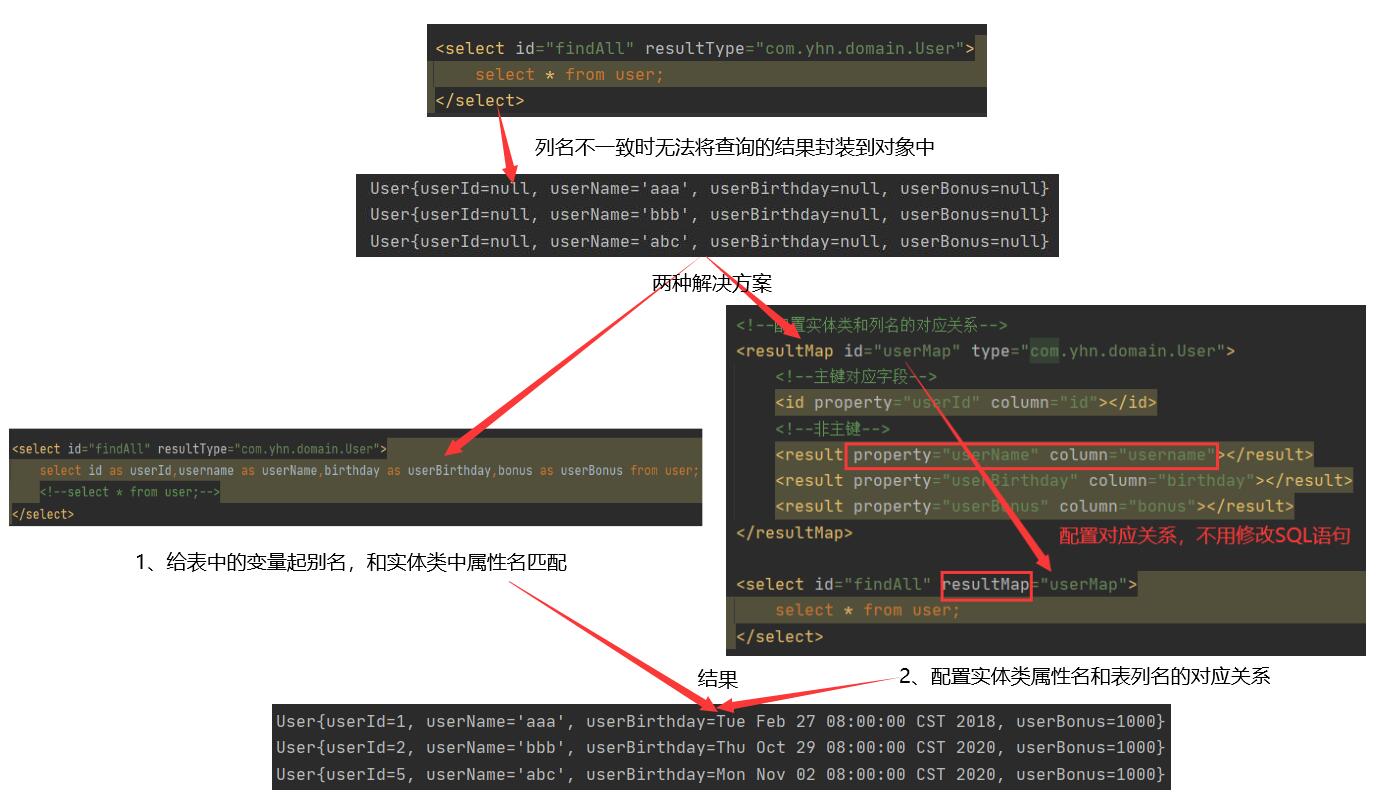Select the null output row with userName='aaa'
Image resolution: width=1390 pixels, height=809 pixels.
point(709,188)
